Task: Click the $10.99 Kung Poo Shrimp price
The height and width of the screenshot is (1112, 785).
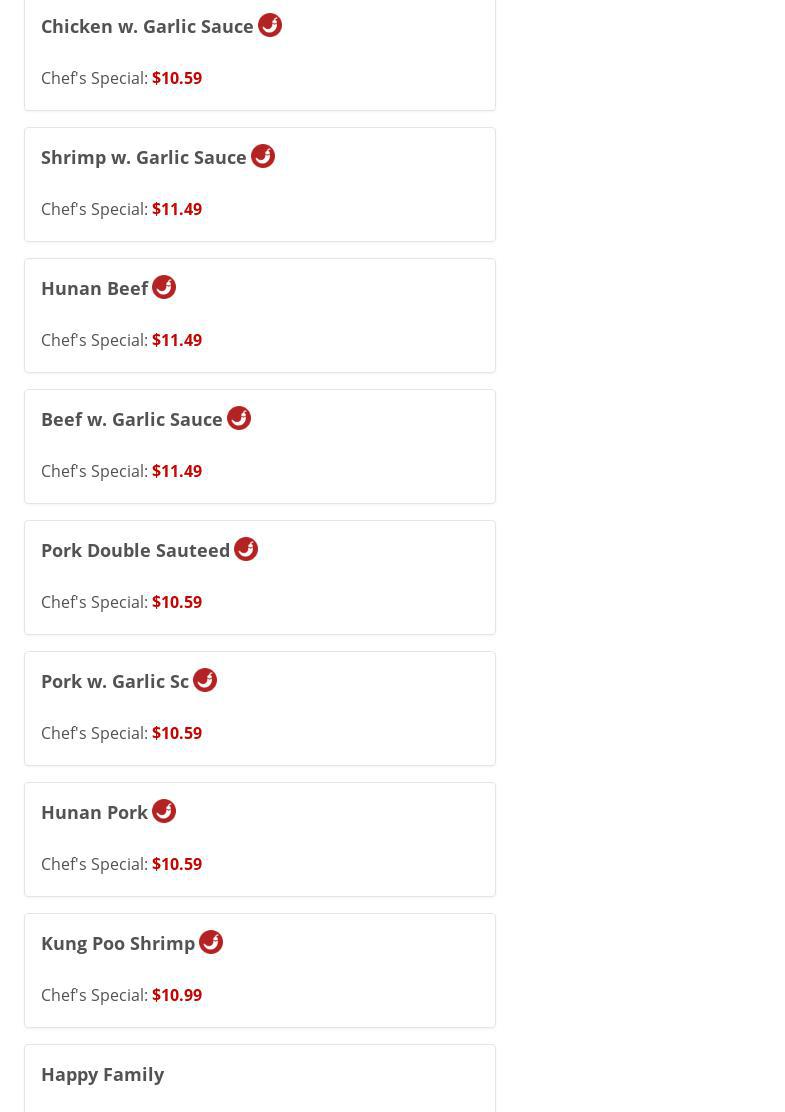Action: coord(177,995)
